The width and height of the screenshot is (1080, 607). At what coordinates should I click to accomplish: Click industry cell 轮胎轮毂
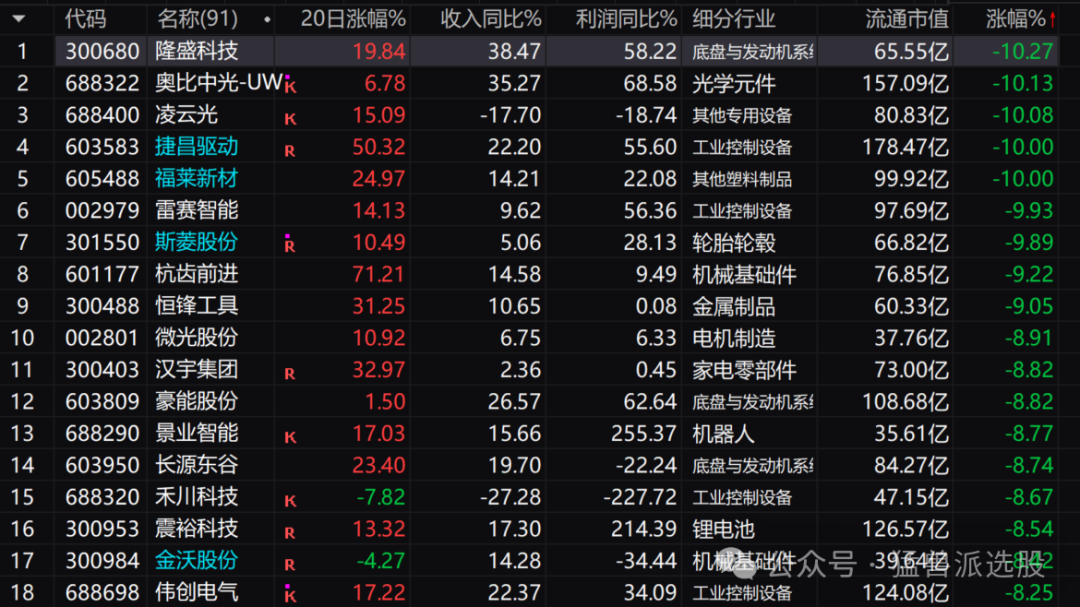click(x=734, y=242)
